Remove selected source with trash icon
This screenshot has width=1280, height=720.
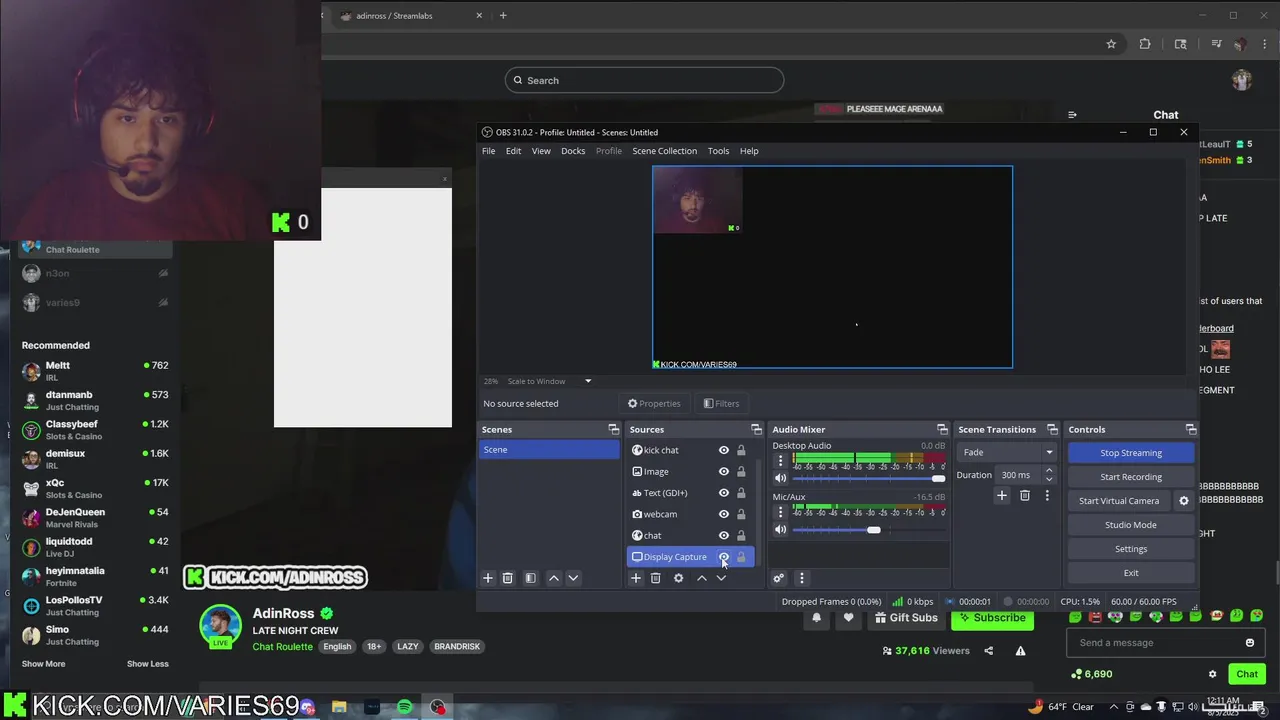pos(656,578)
